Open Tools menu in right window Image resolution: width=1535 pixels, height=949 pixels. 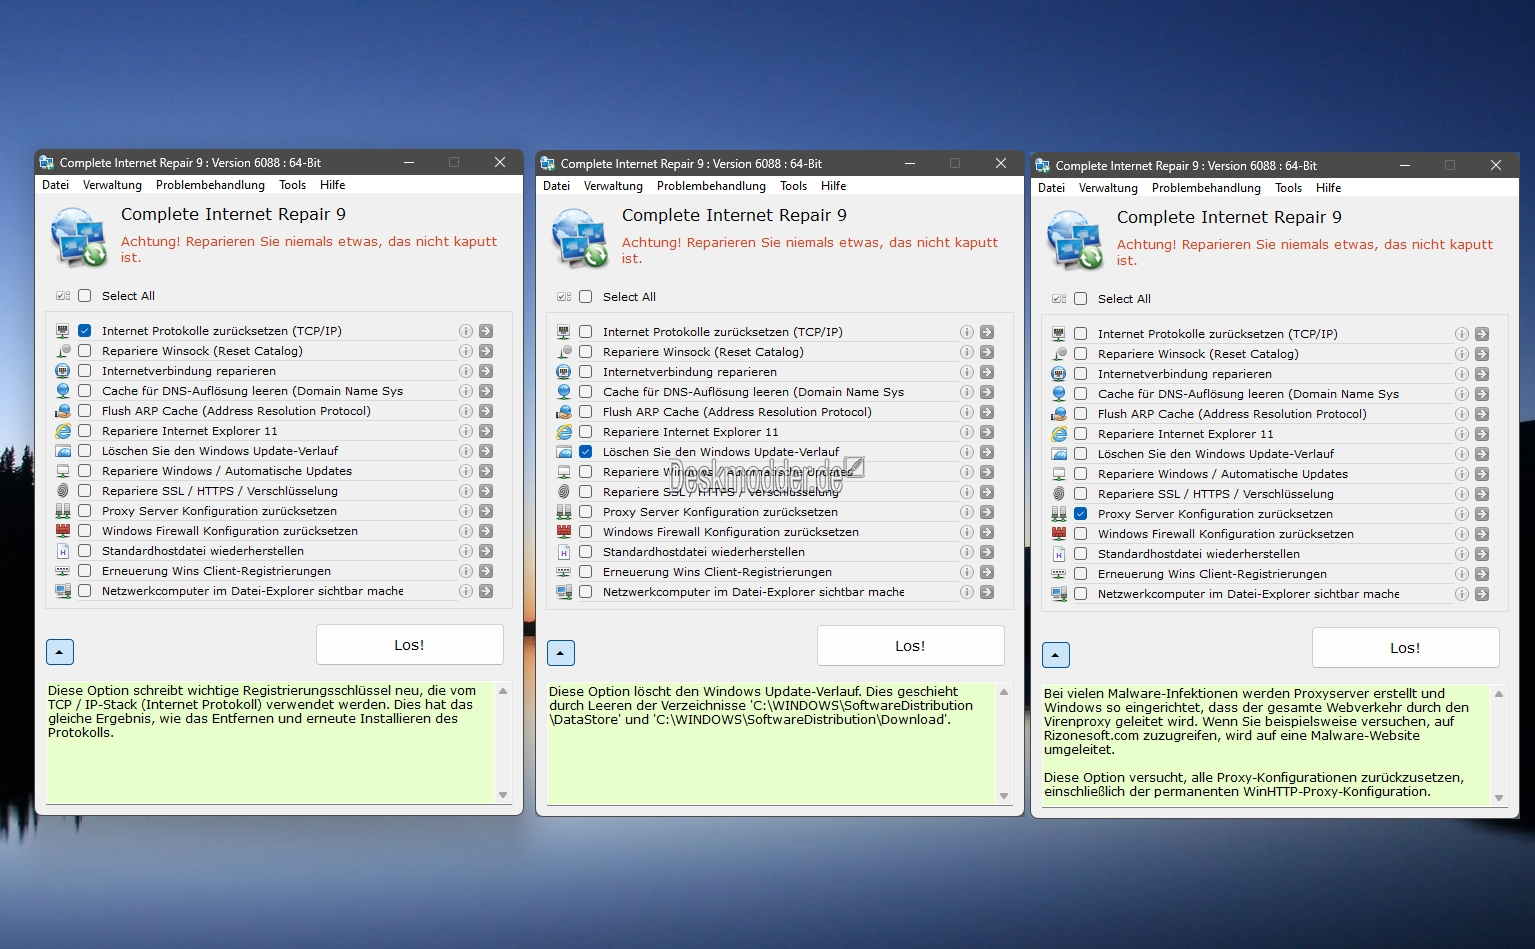click(x=1289, y=188)
